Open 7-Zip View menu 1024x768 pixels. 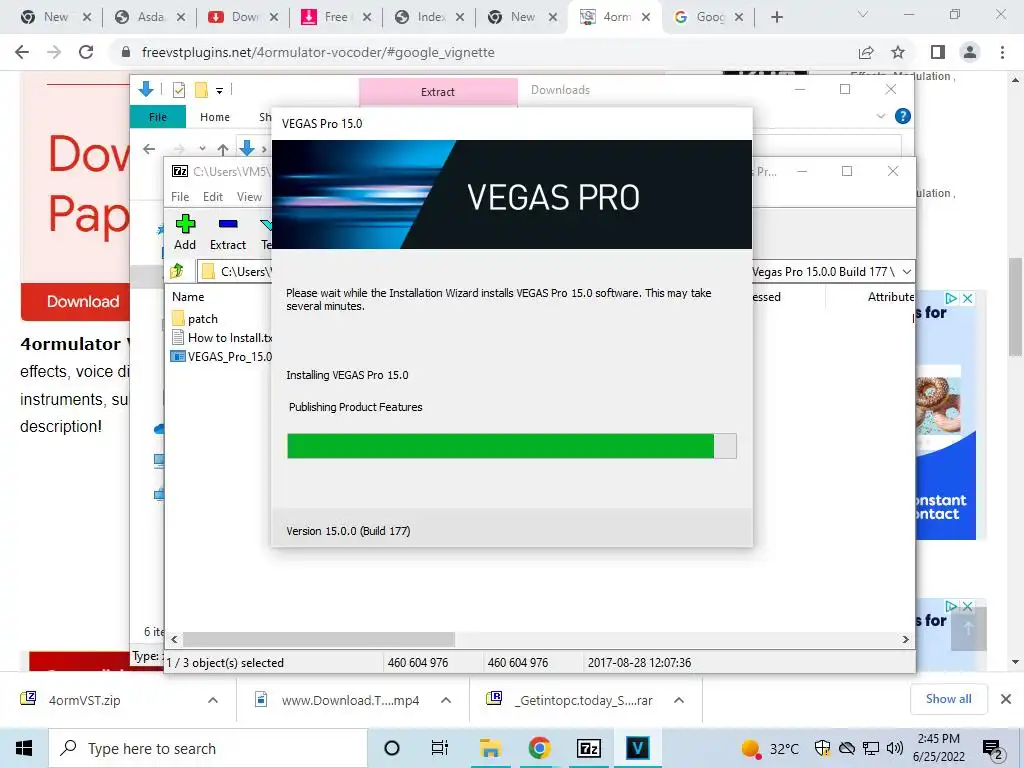pos(249,197)
